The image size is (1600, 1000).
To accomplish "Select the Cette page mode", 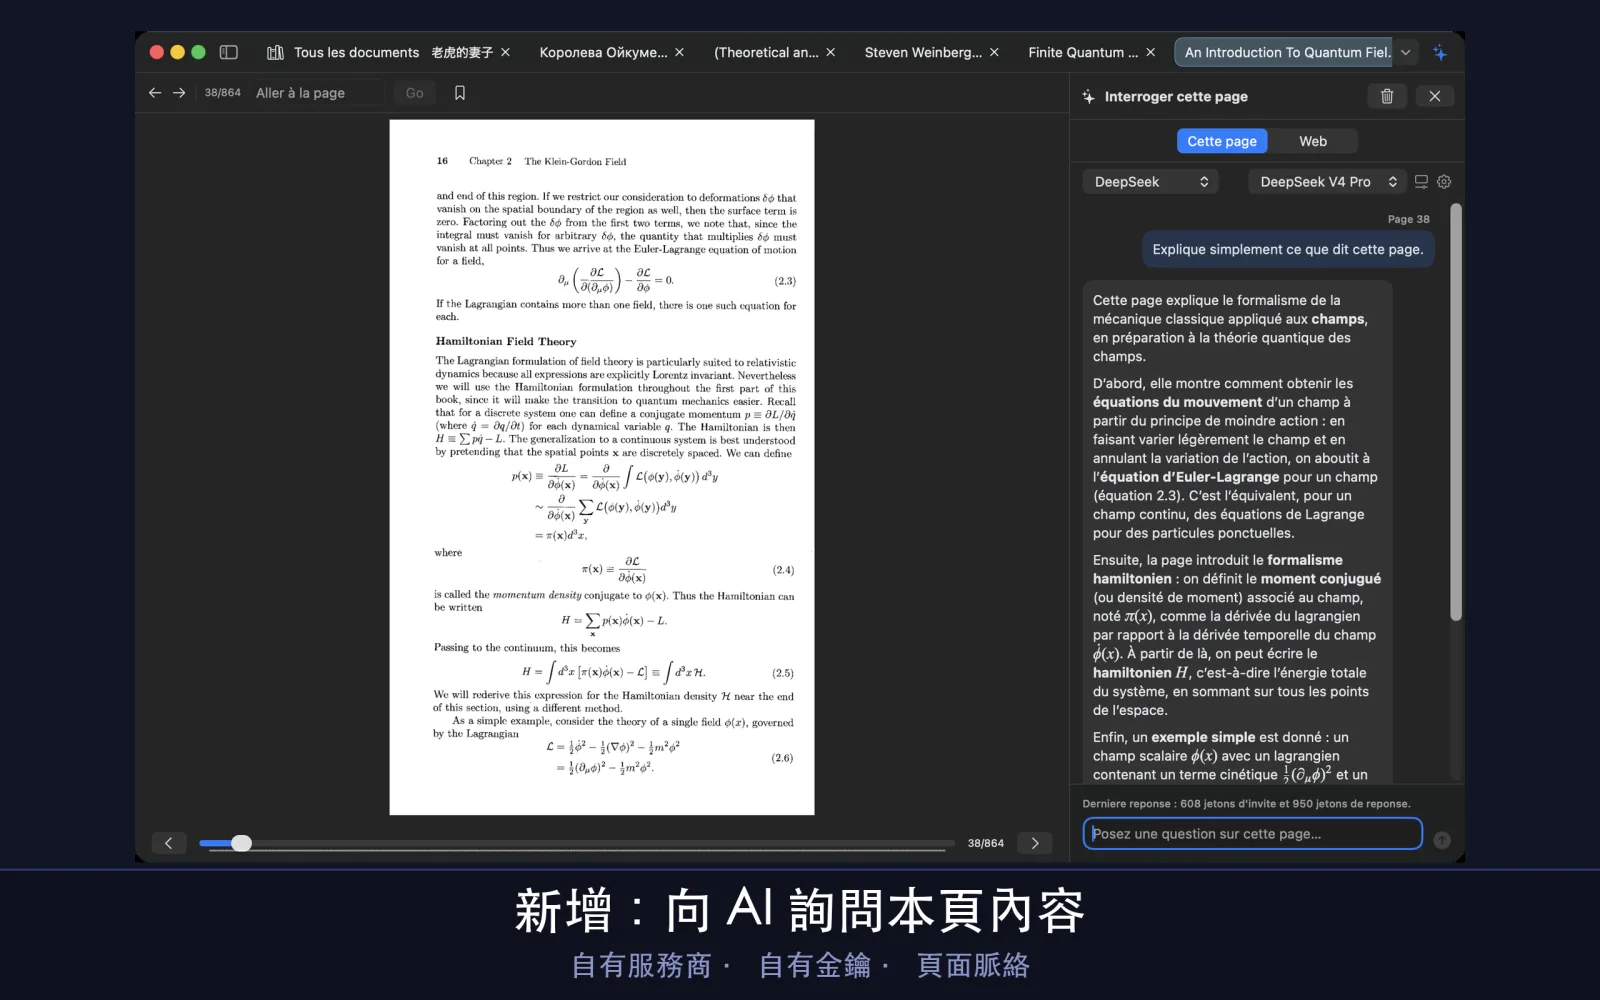I will [x=1222, y=141].
